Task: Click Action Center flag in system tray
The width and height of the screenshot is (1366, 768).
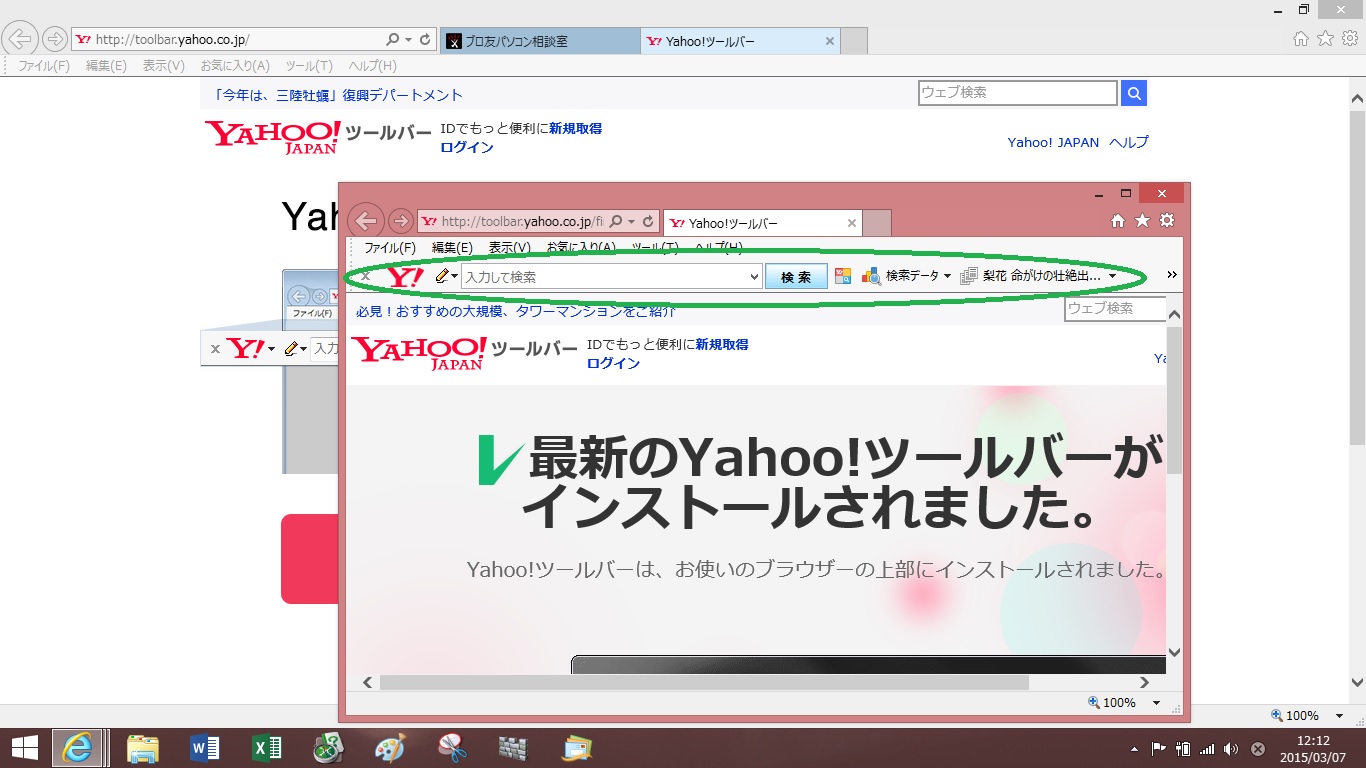Action: pos(1159,748)
